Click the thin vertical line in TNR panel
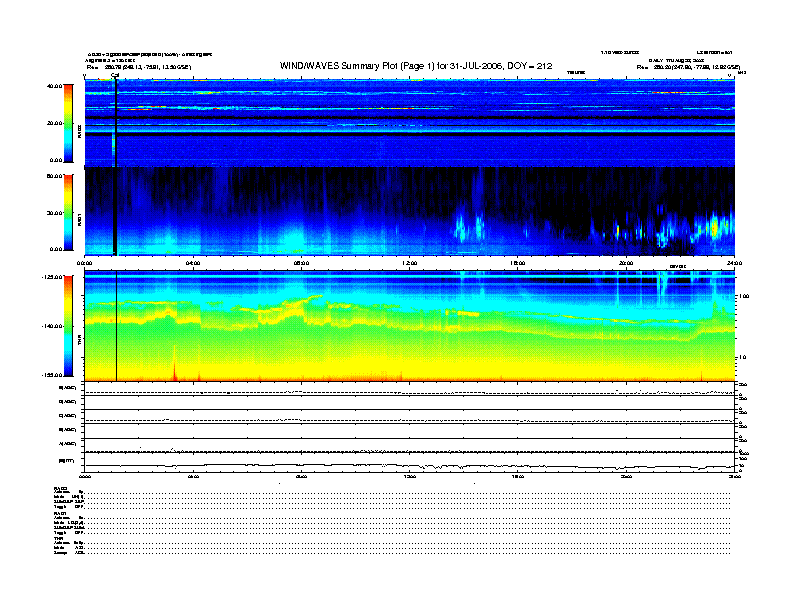This screenshot has height=612, width=792. point(117,326)
